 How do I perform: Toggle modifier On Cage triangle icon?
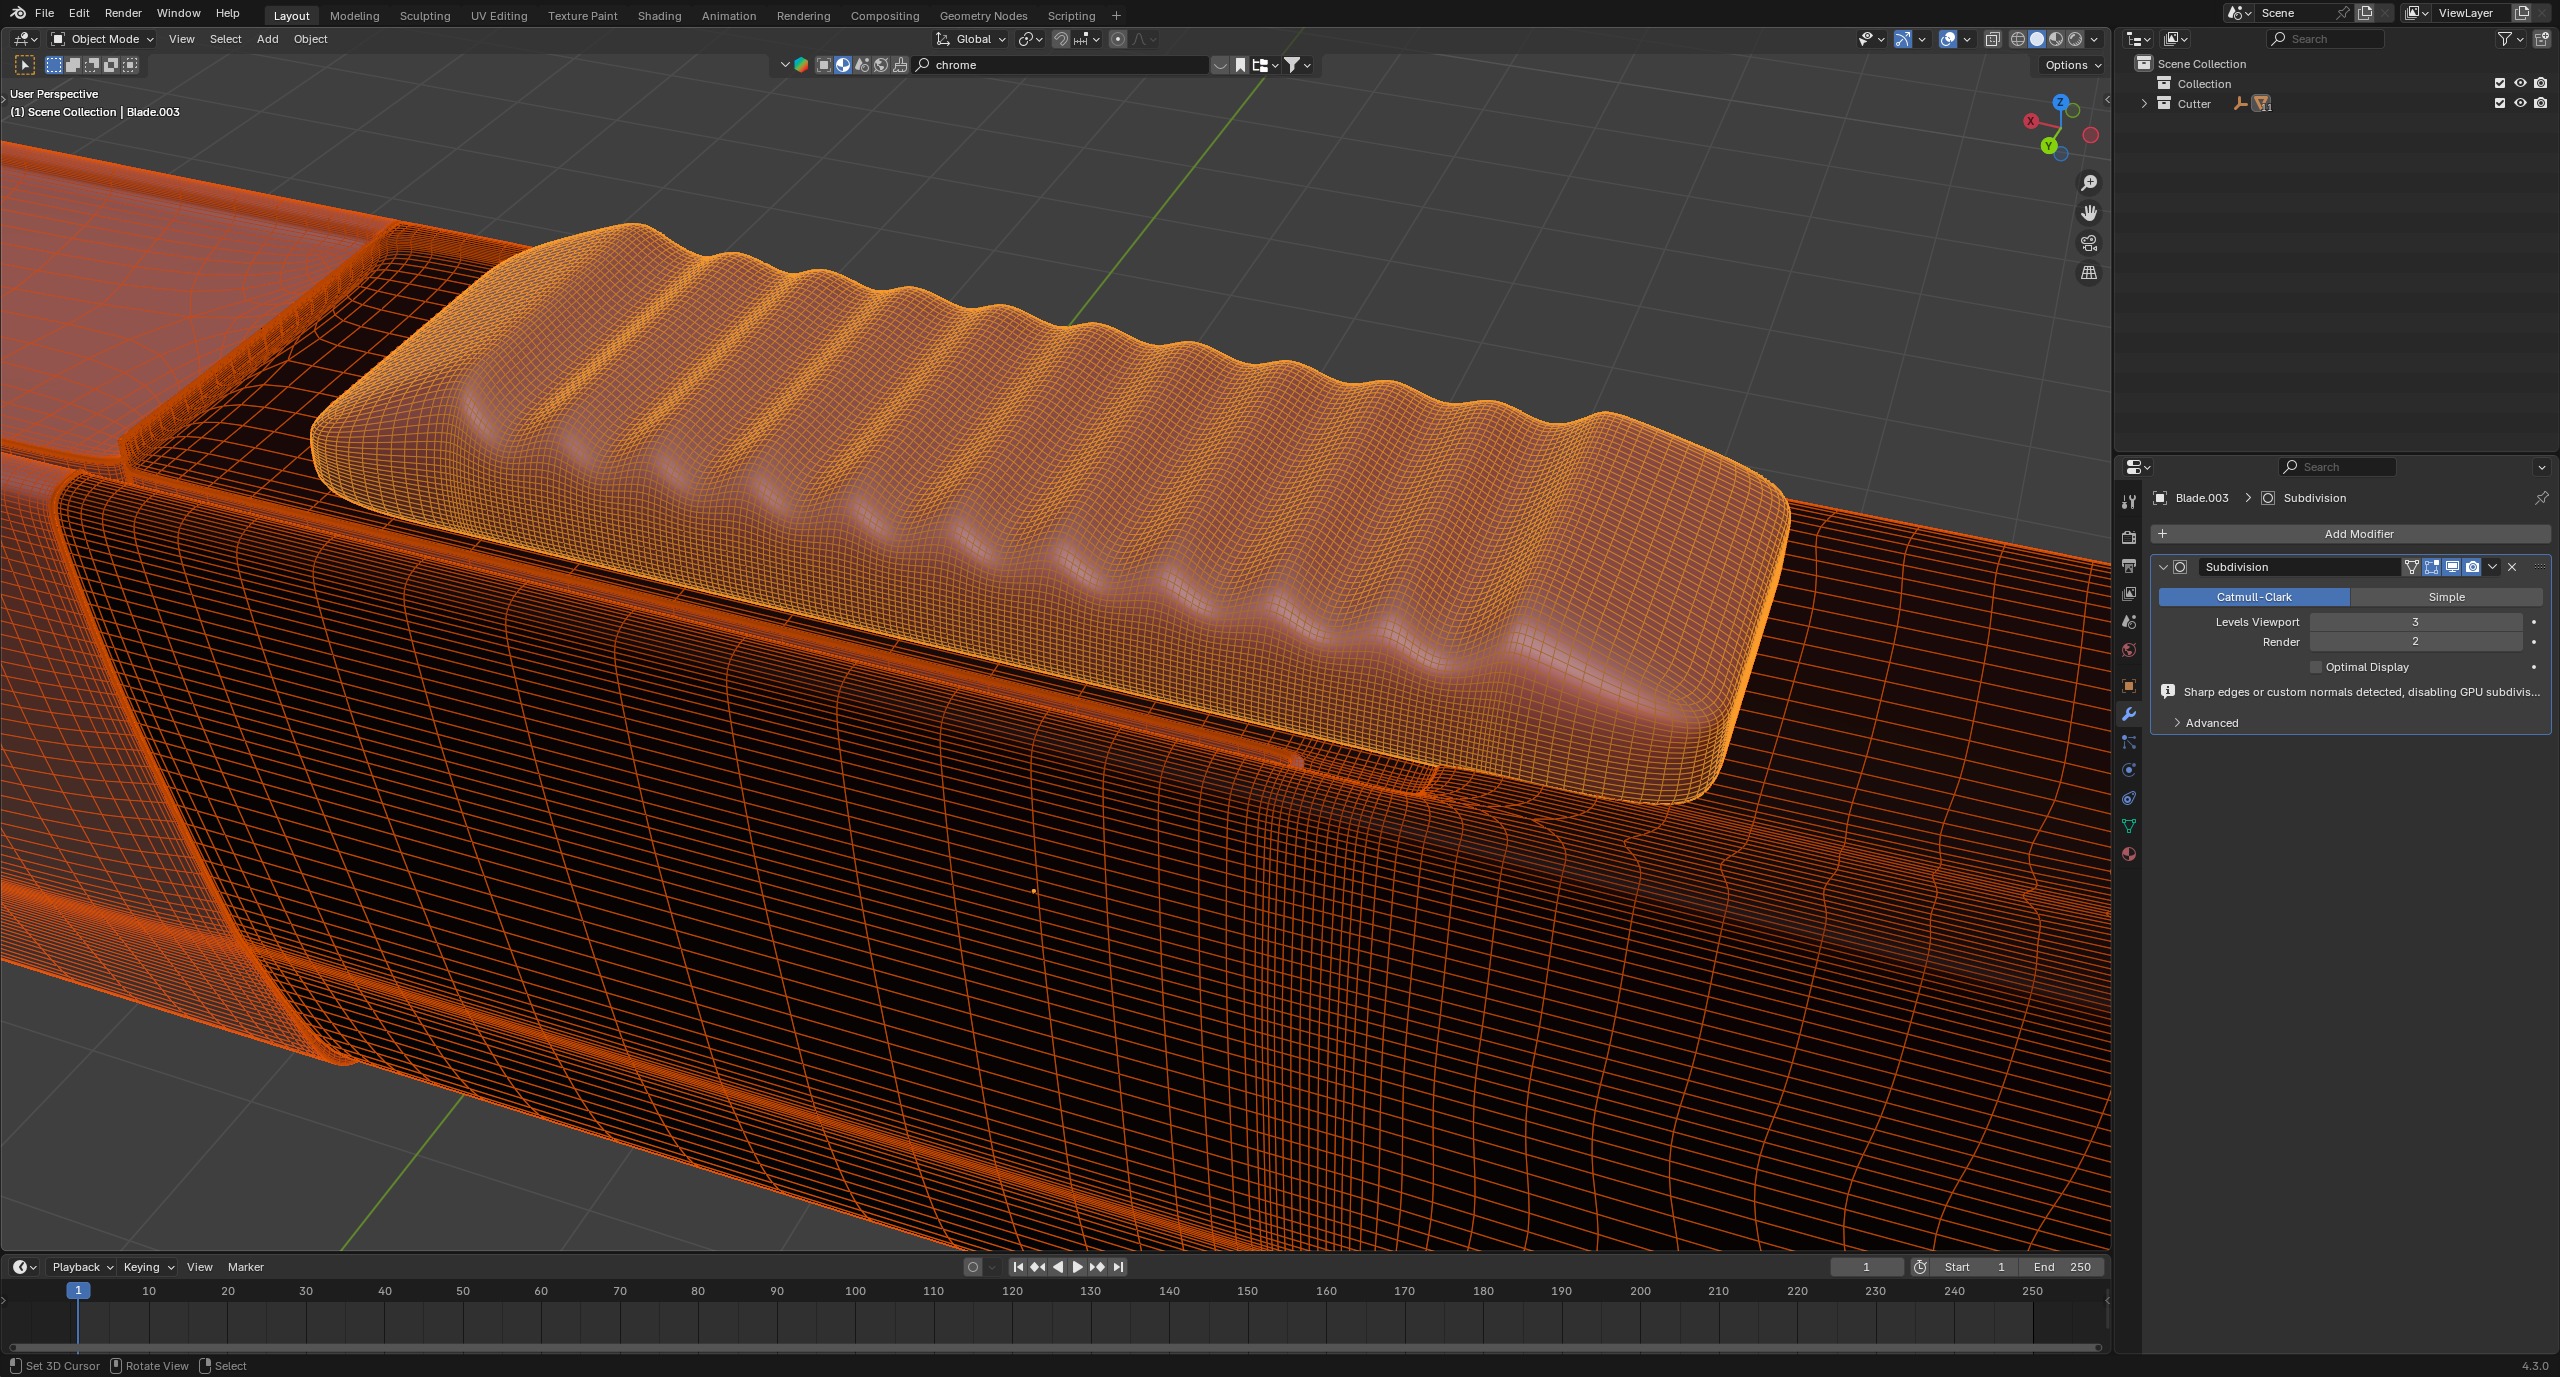pyautogui.click(x=2412, y=567)
